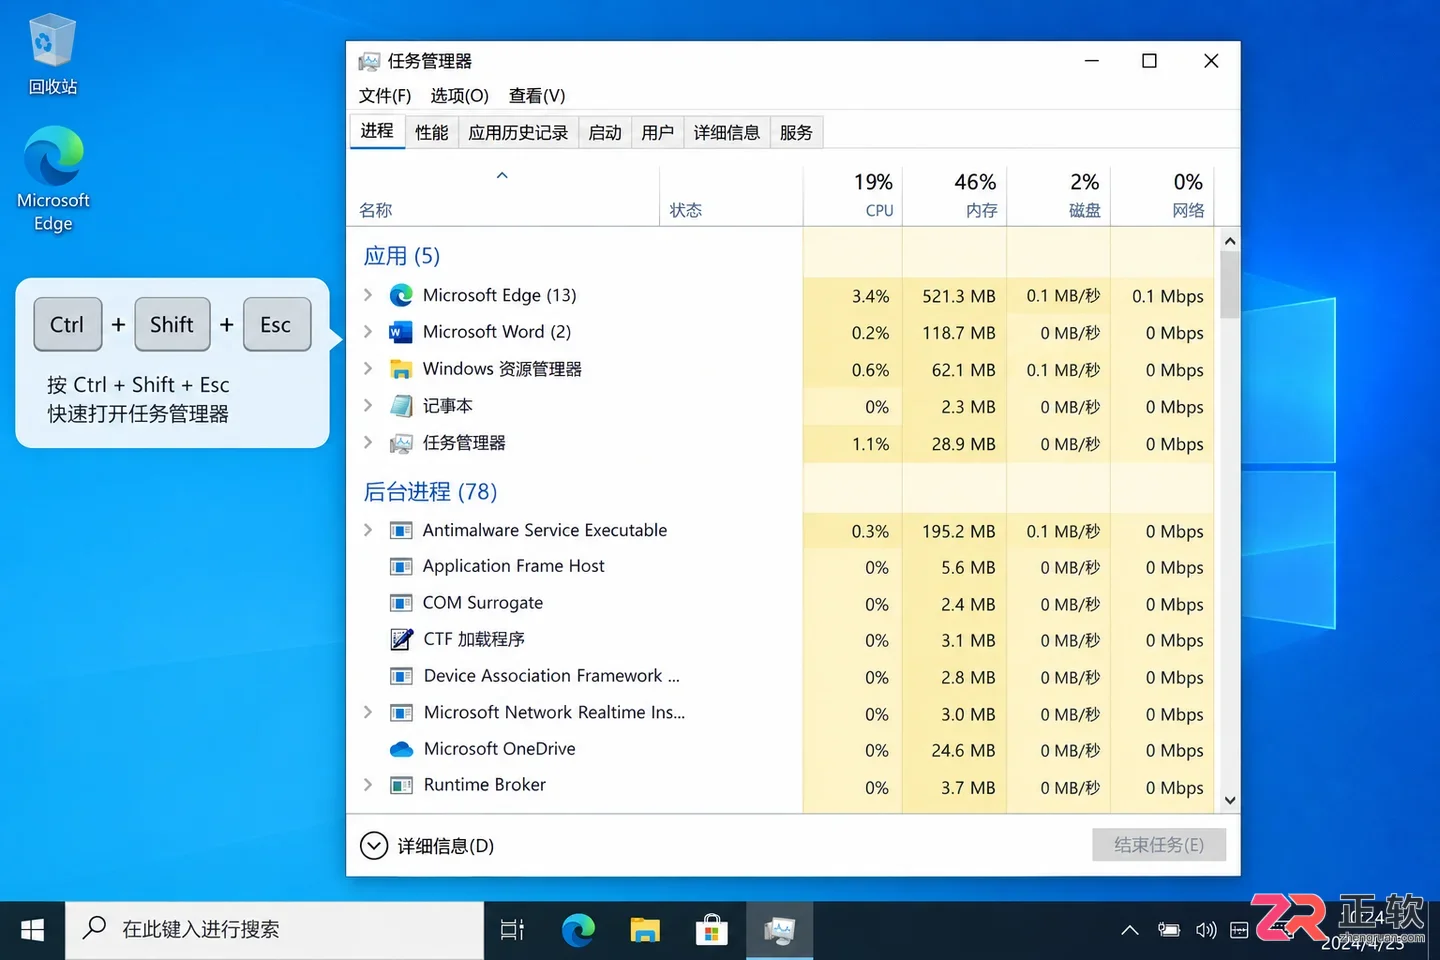Sort by the 名称 column header
The height and width of the screenshot is (960, 1440).
503,196
